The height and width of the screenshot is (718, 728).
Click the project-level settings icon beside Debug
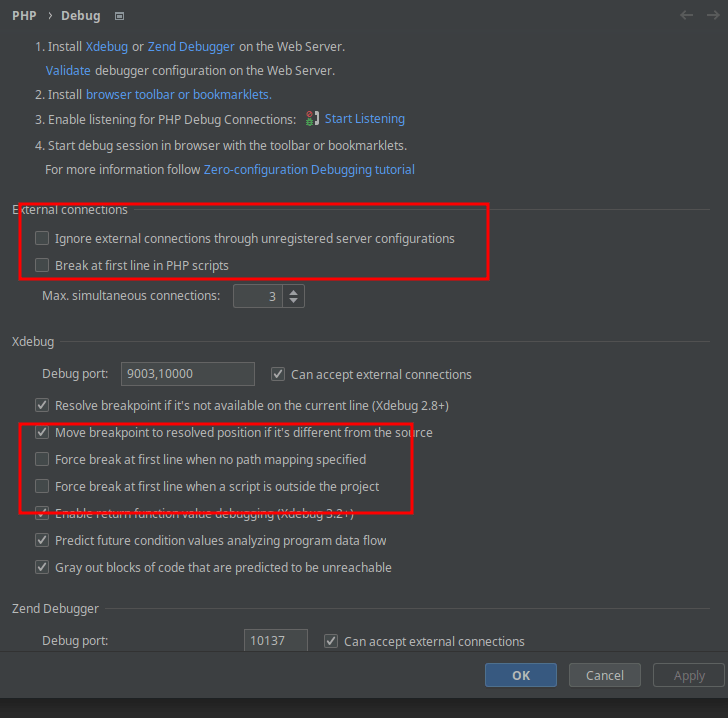[119, 16]
